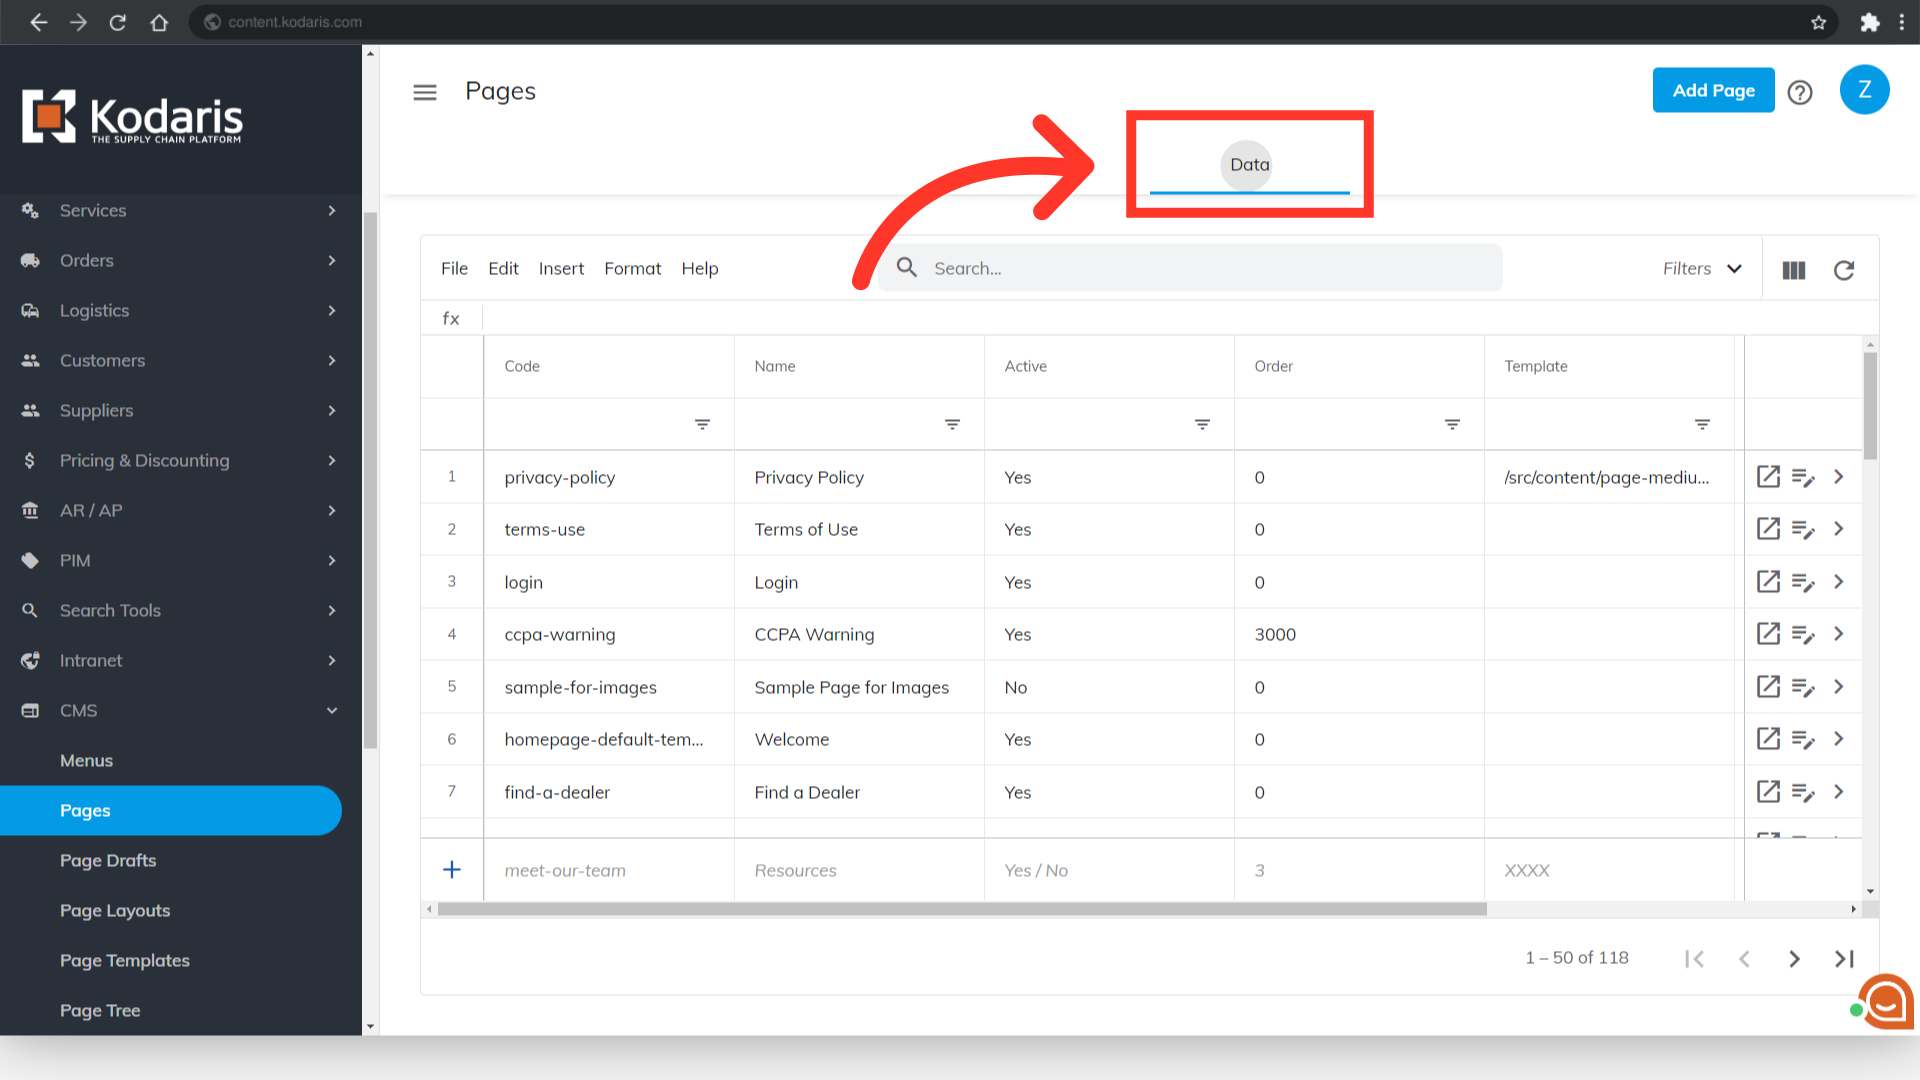Click the columns view icon

click(x=1793, y=270)
